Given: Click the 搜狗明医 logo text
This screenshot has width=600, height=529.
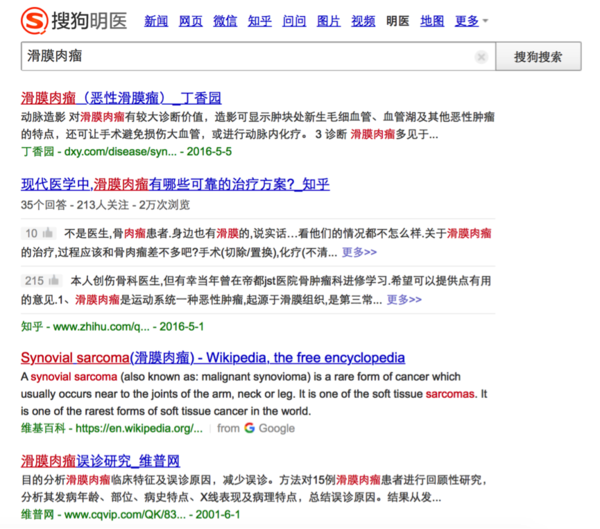Looking at the screenshot, I should tap(89, 20).
